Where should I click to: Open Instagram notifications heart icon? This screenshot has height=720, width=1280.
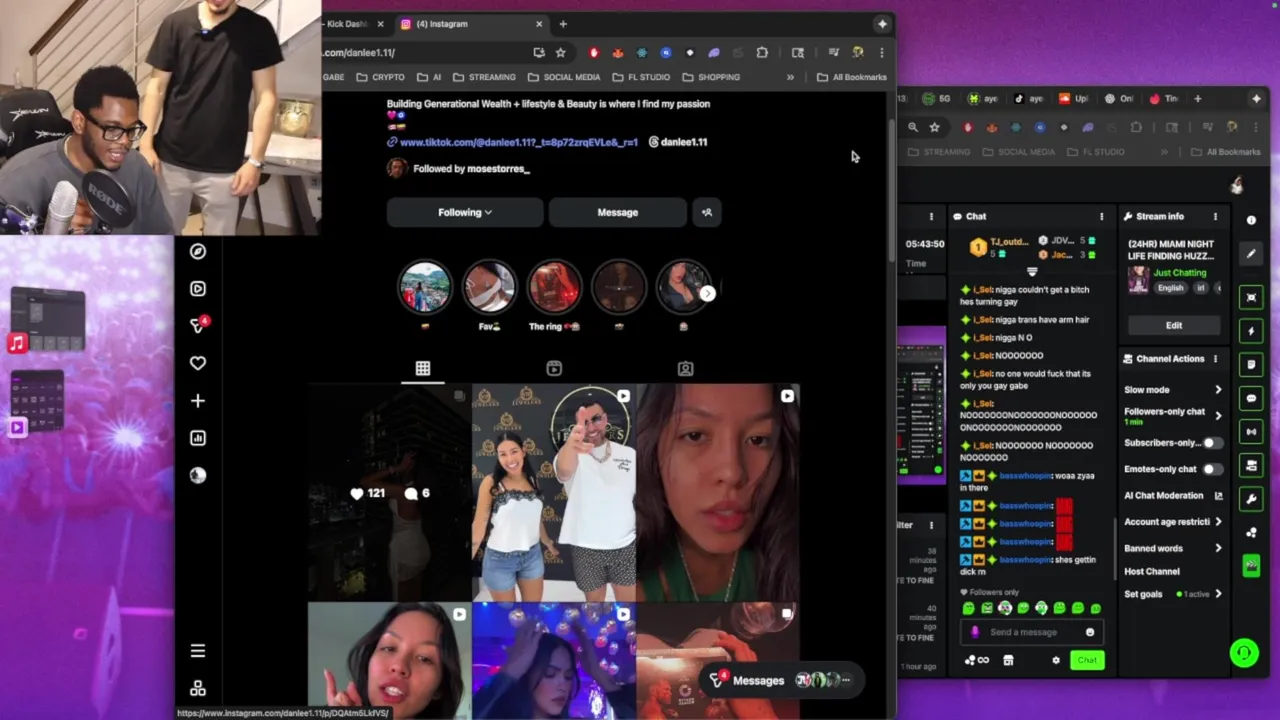(198, 363)
